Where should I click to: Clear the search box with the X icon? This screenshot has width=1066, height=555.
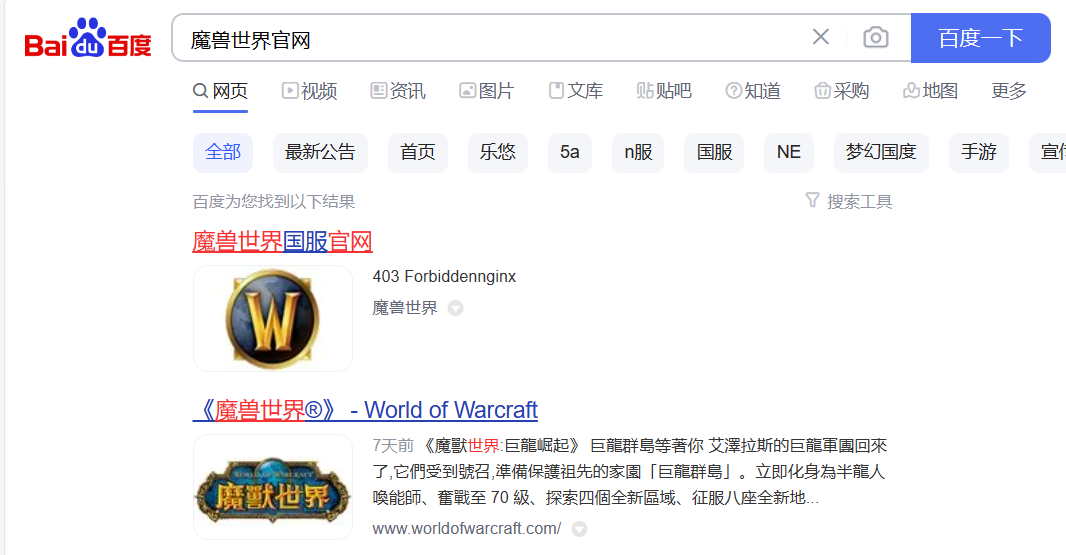coord(821,37)
